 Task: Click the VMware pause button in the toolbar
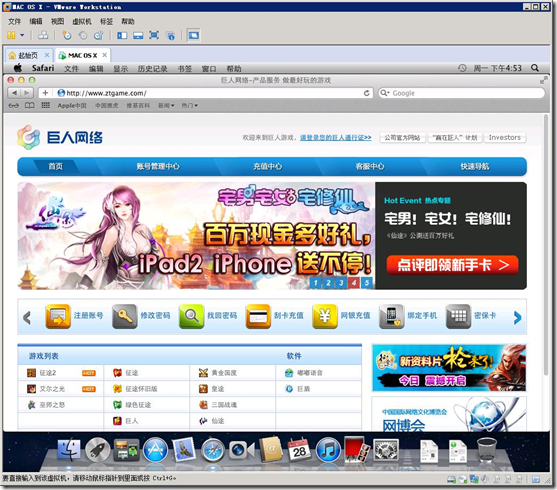point(11,35)
